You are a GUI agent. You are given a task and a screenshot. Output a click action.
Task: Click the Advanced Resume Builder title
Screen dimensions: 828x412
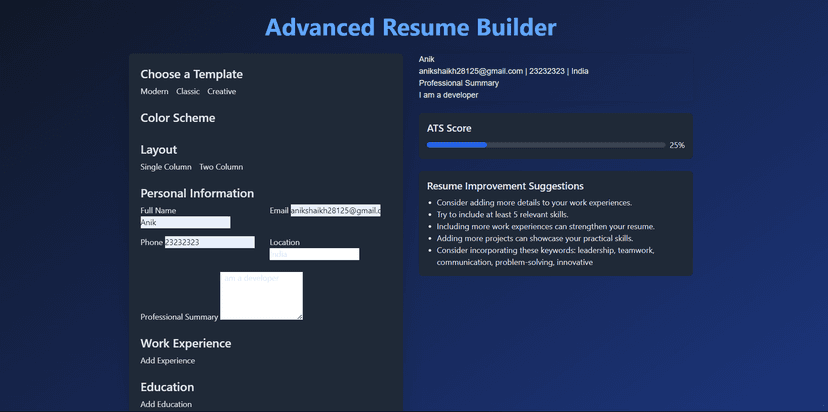(x=410, y=27)
